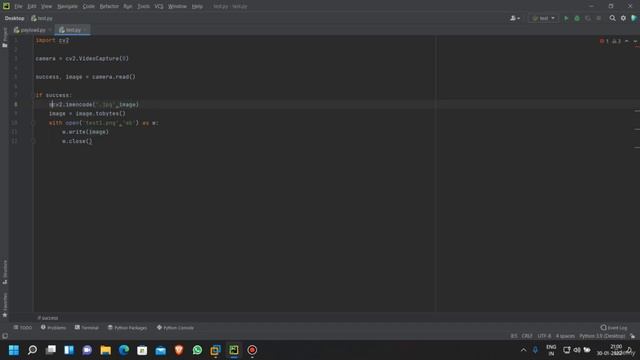Open the Run menu

coord(128,7)
